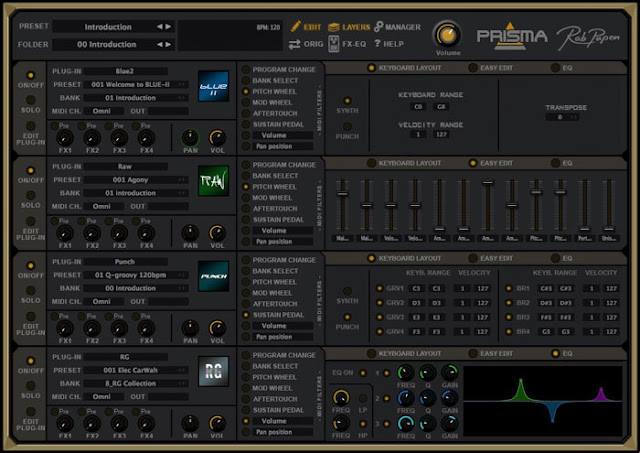Screen dimensions: 640x453
Task: Toggle Pitch Wheel filter on Blue2 layer
Action: [246, 91]
